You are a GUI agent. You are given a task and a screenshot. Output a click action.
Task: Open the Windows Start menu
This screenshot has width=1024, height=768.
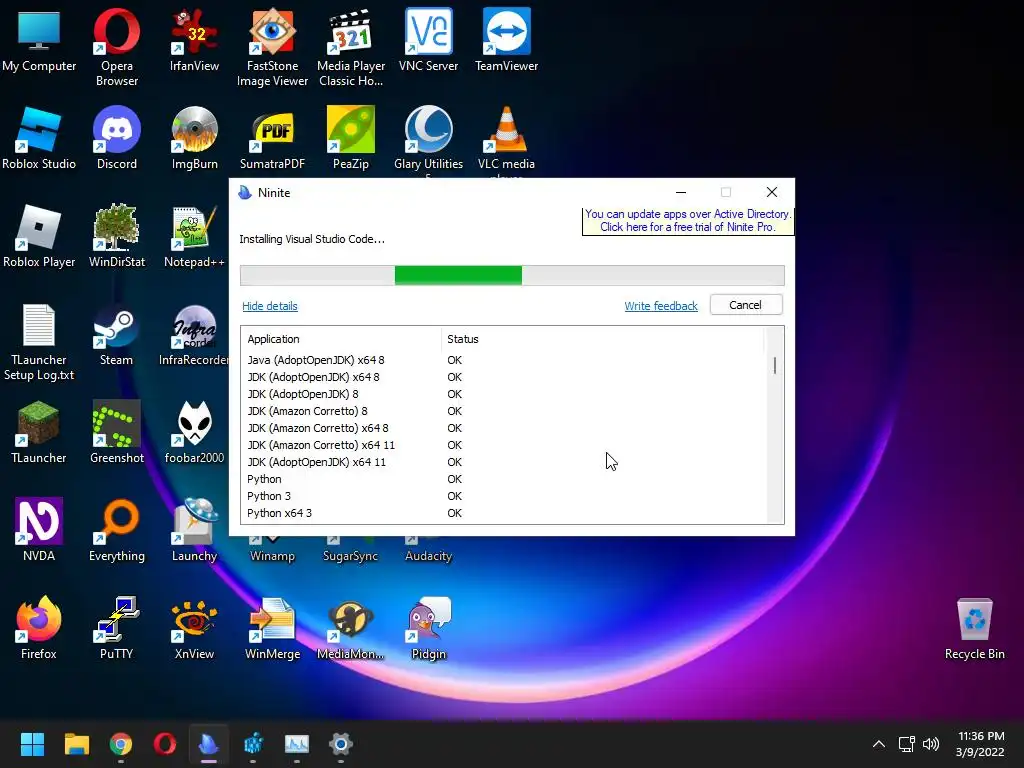(32, 744)
